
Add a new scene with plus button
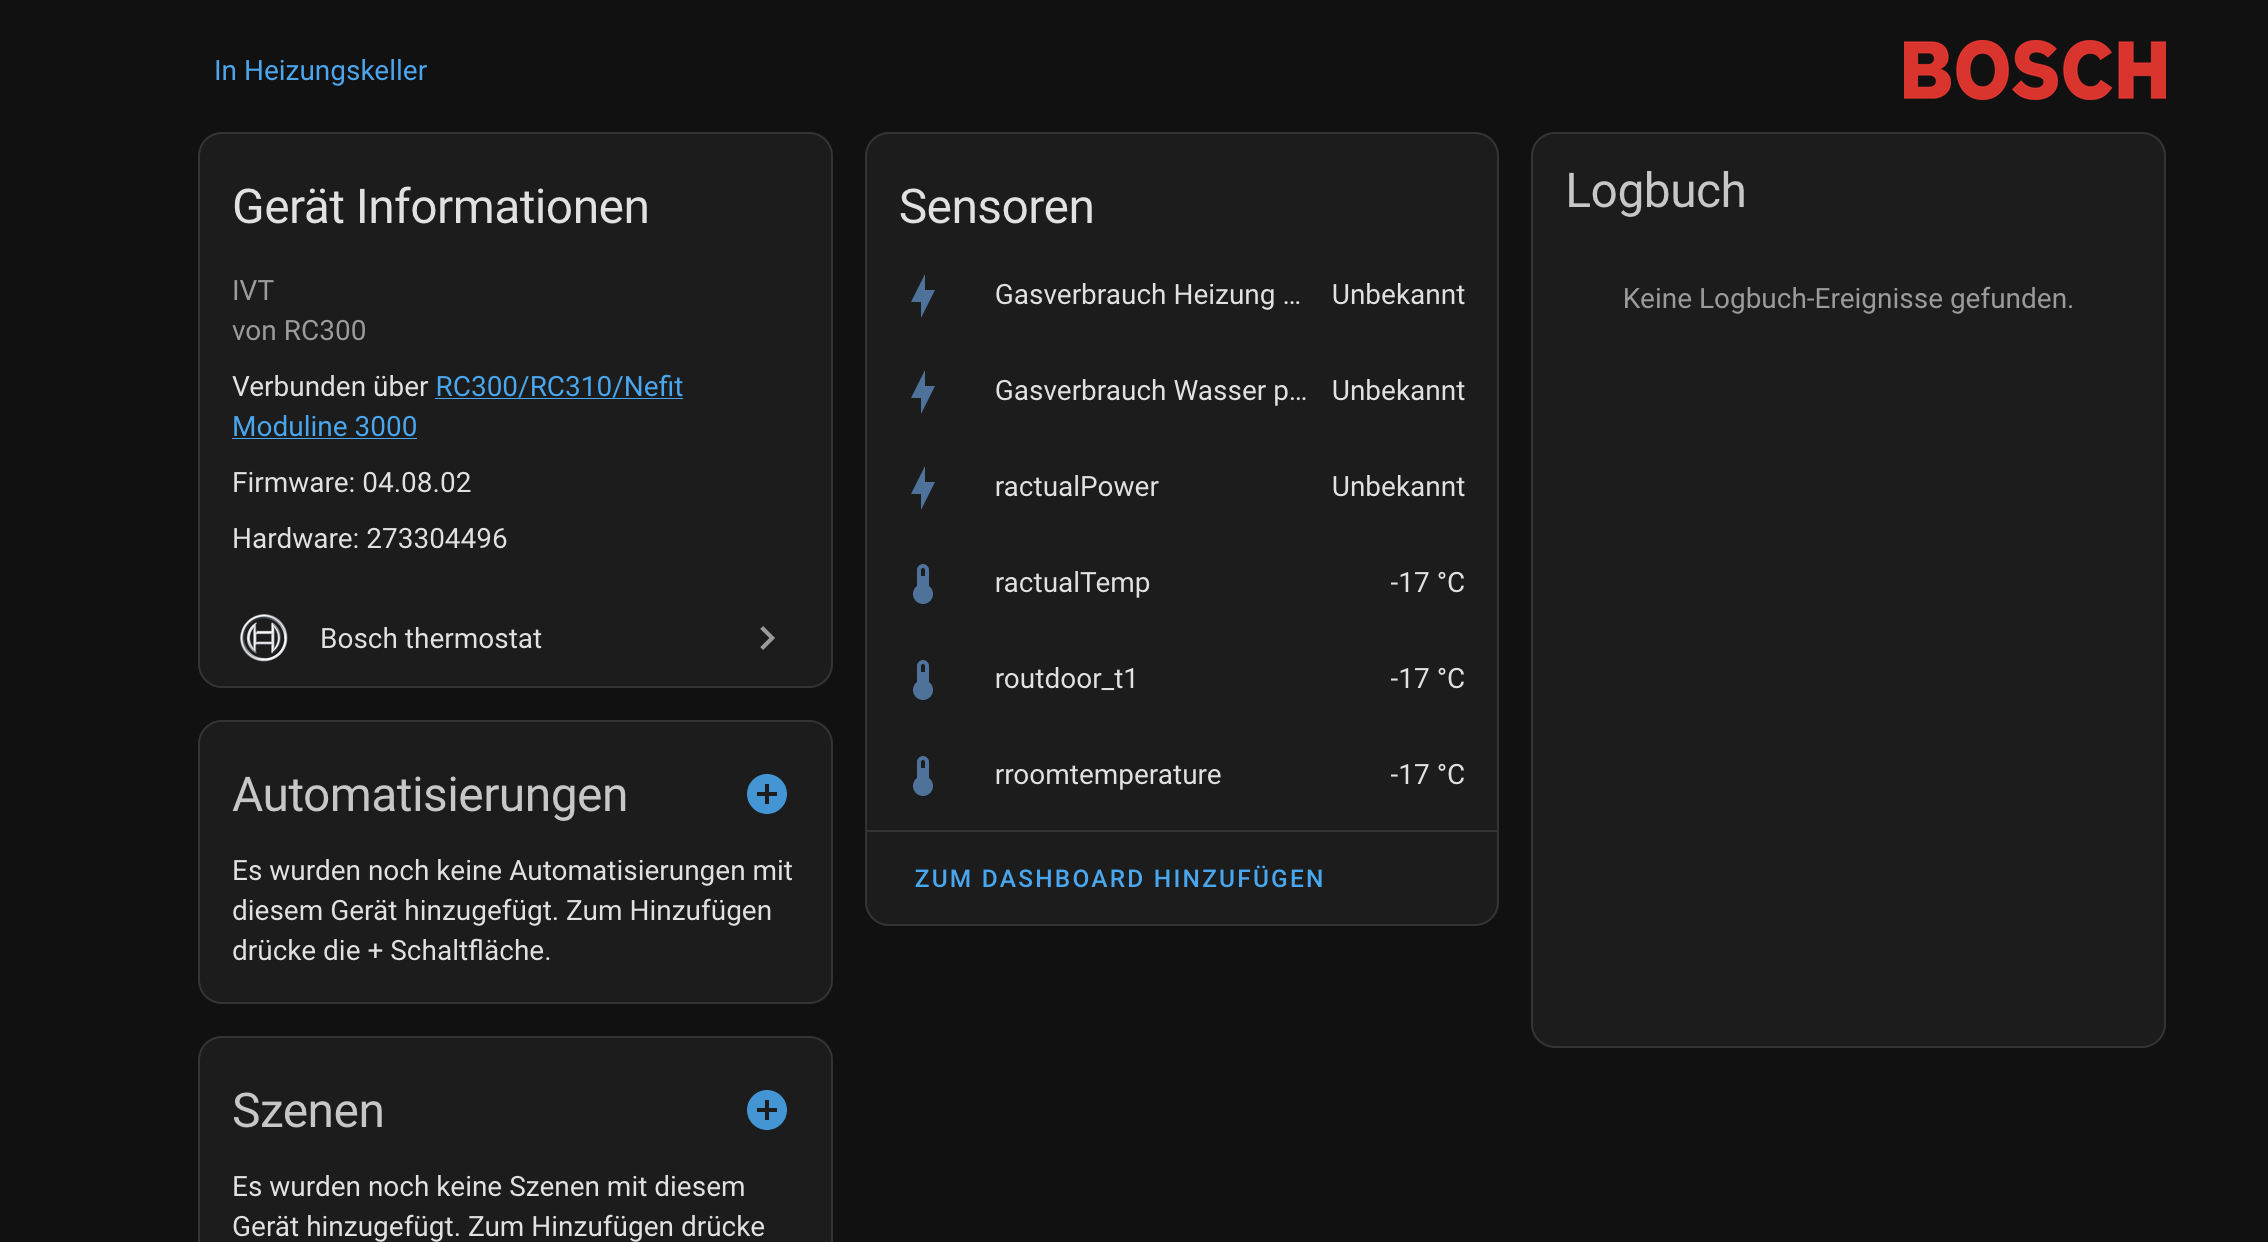(x=767, y=1110)
